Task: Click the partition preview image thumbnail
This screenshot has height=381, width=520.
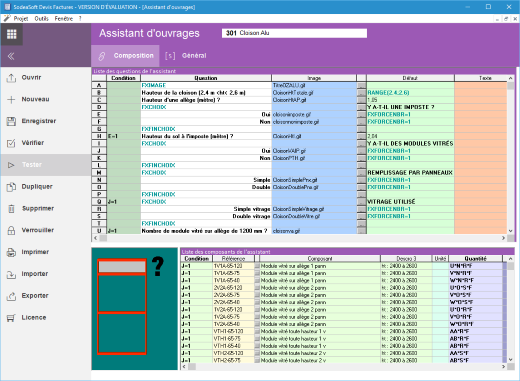Action: (x=135, y=309)
